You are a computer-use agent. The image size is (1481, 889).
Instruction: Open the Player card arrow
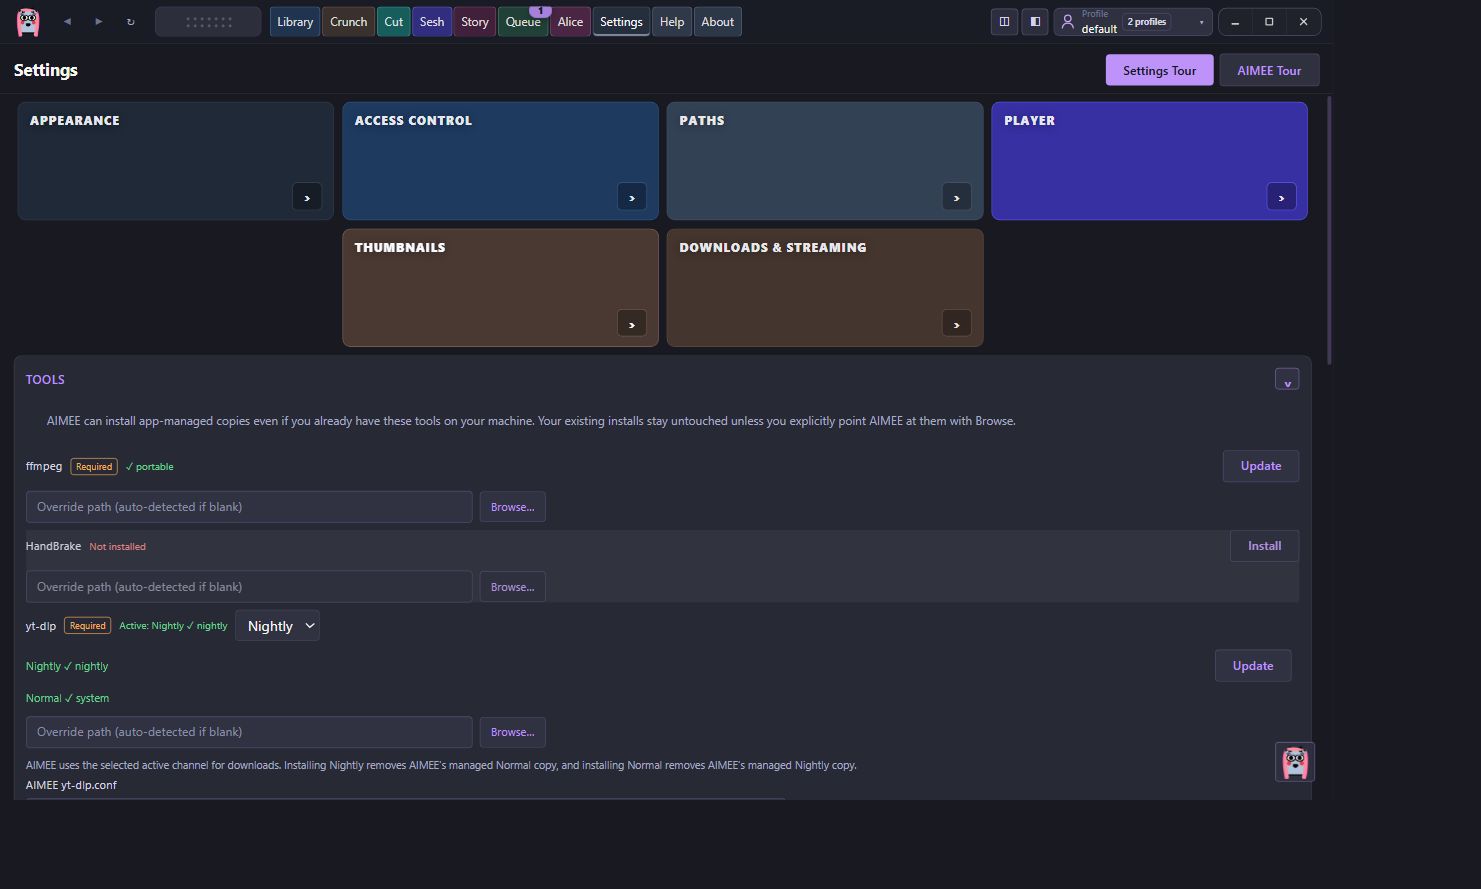tap(1281, 197)
